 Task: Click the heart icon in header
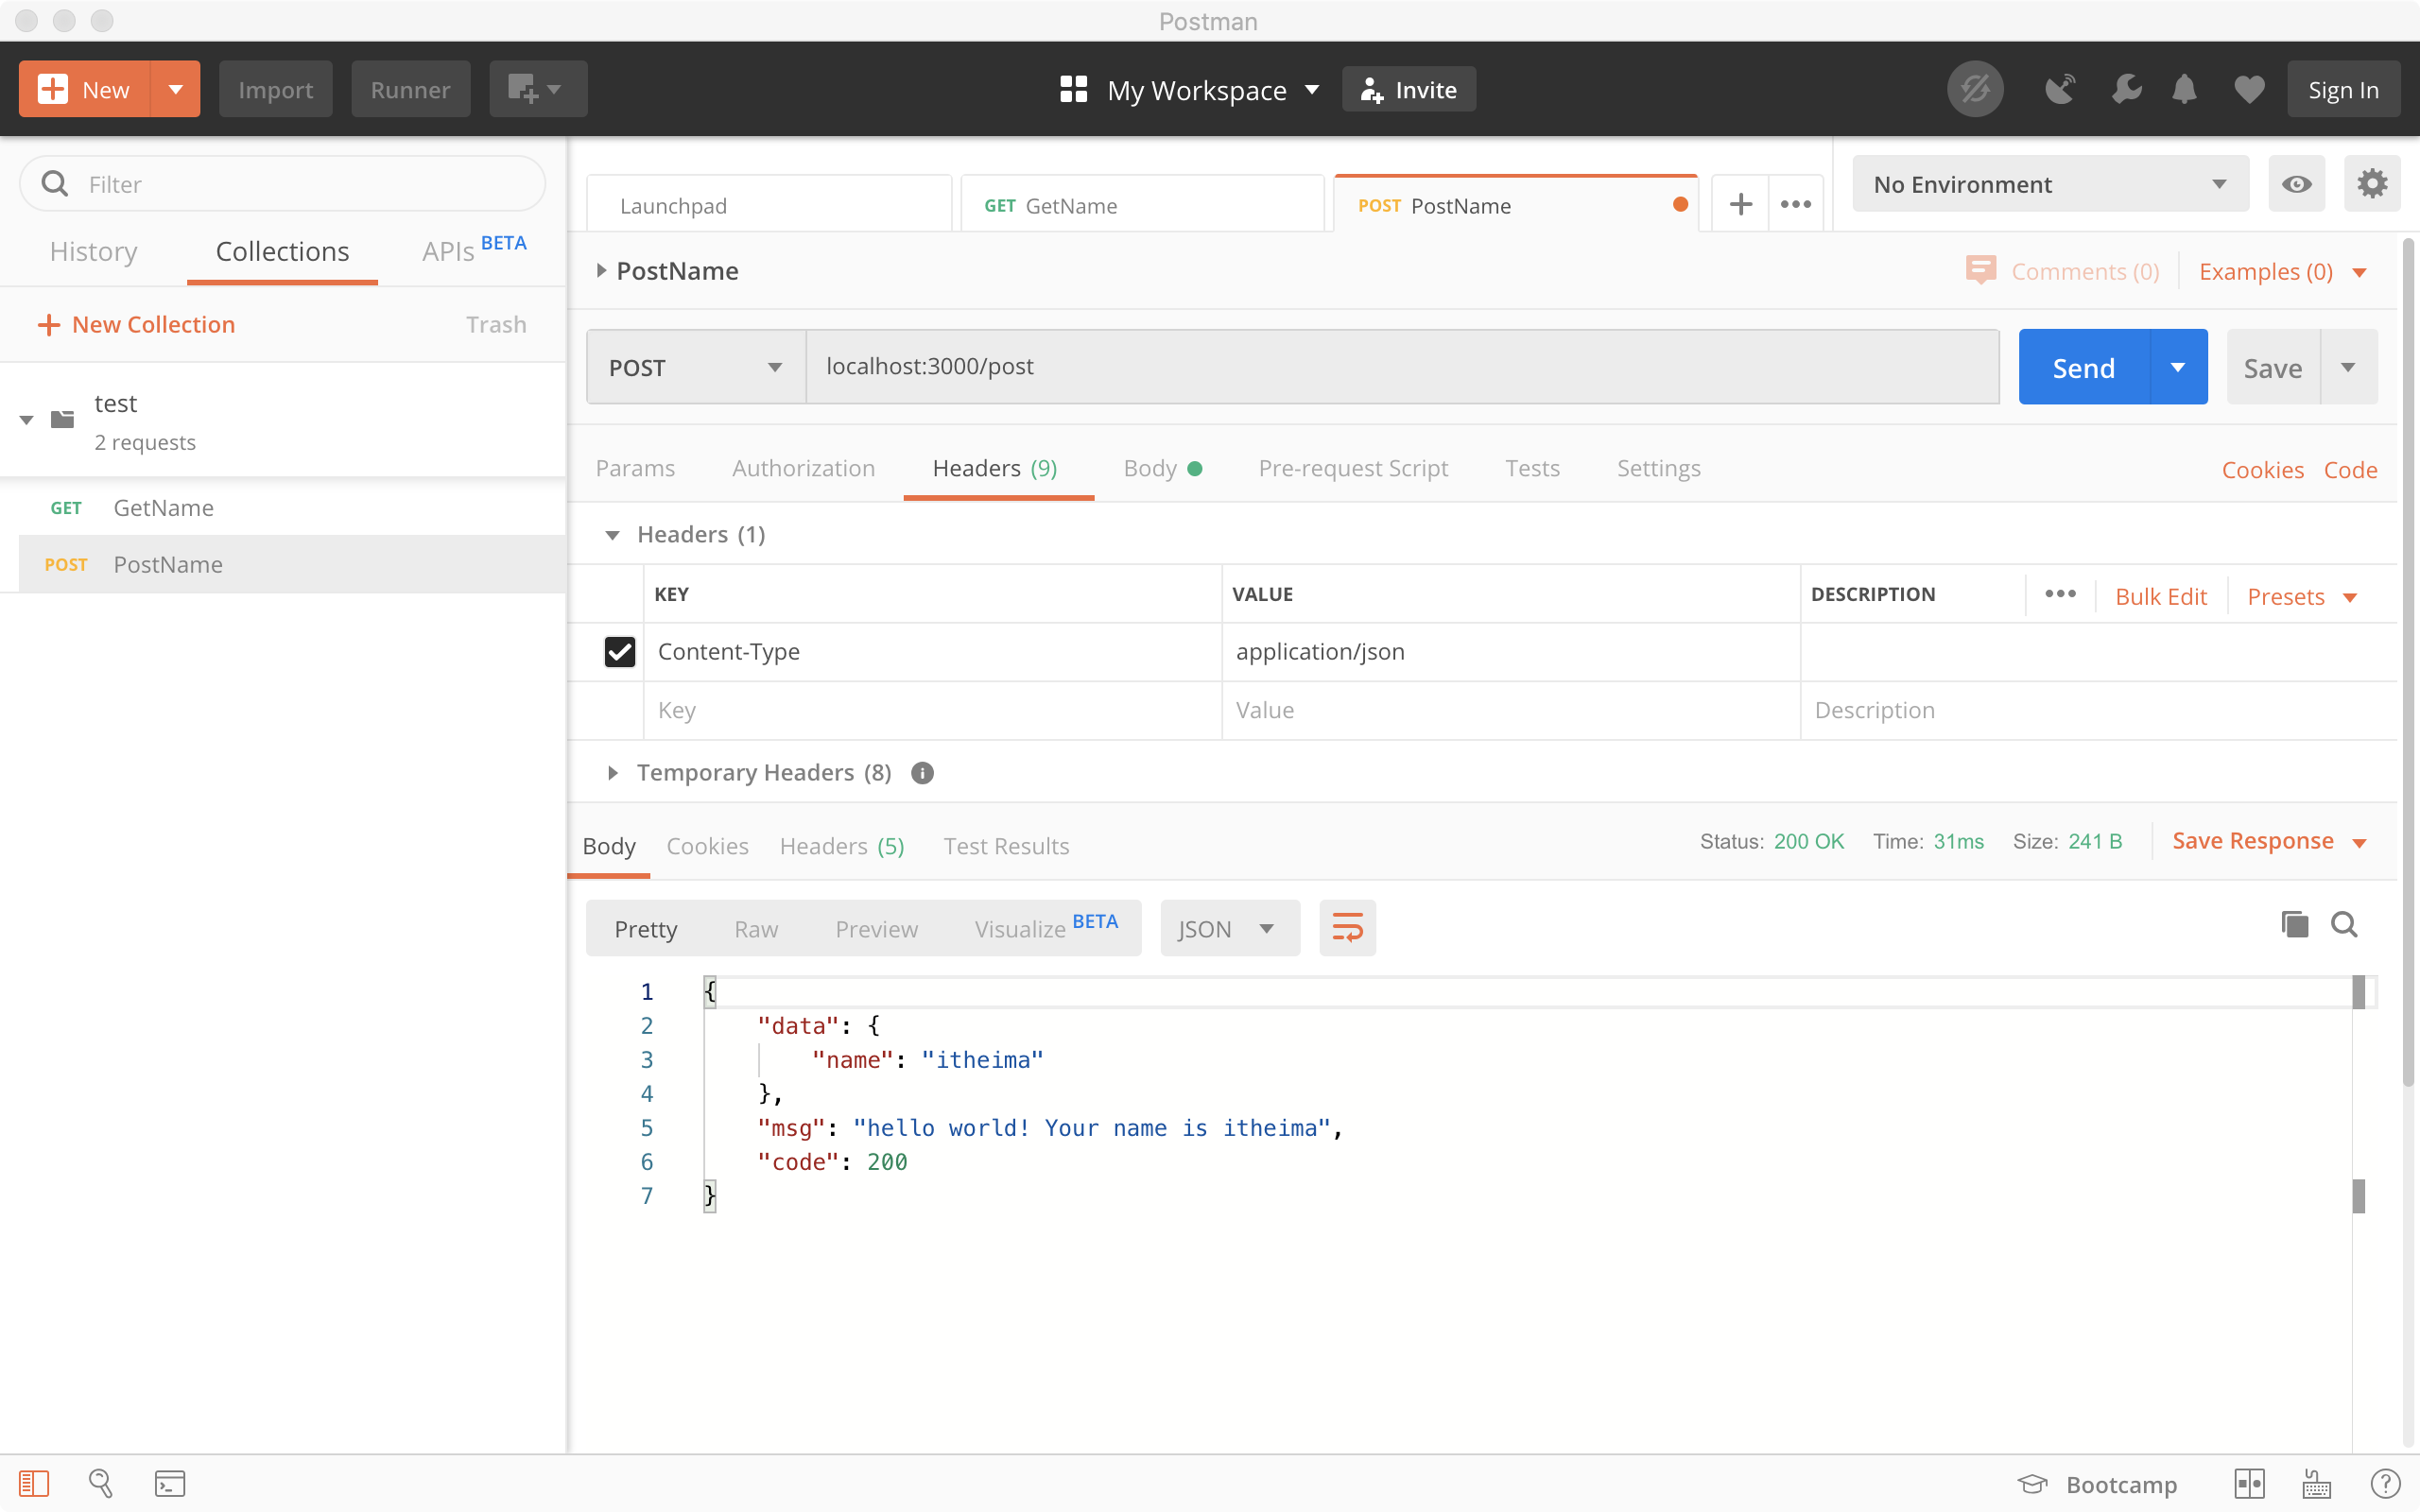pyautogui.click(x=2249, y=90)
